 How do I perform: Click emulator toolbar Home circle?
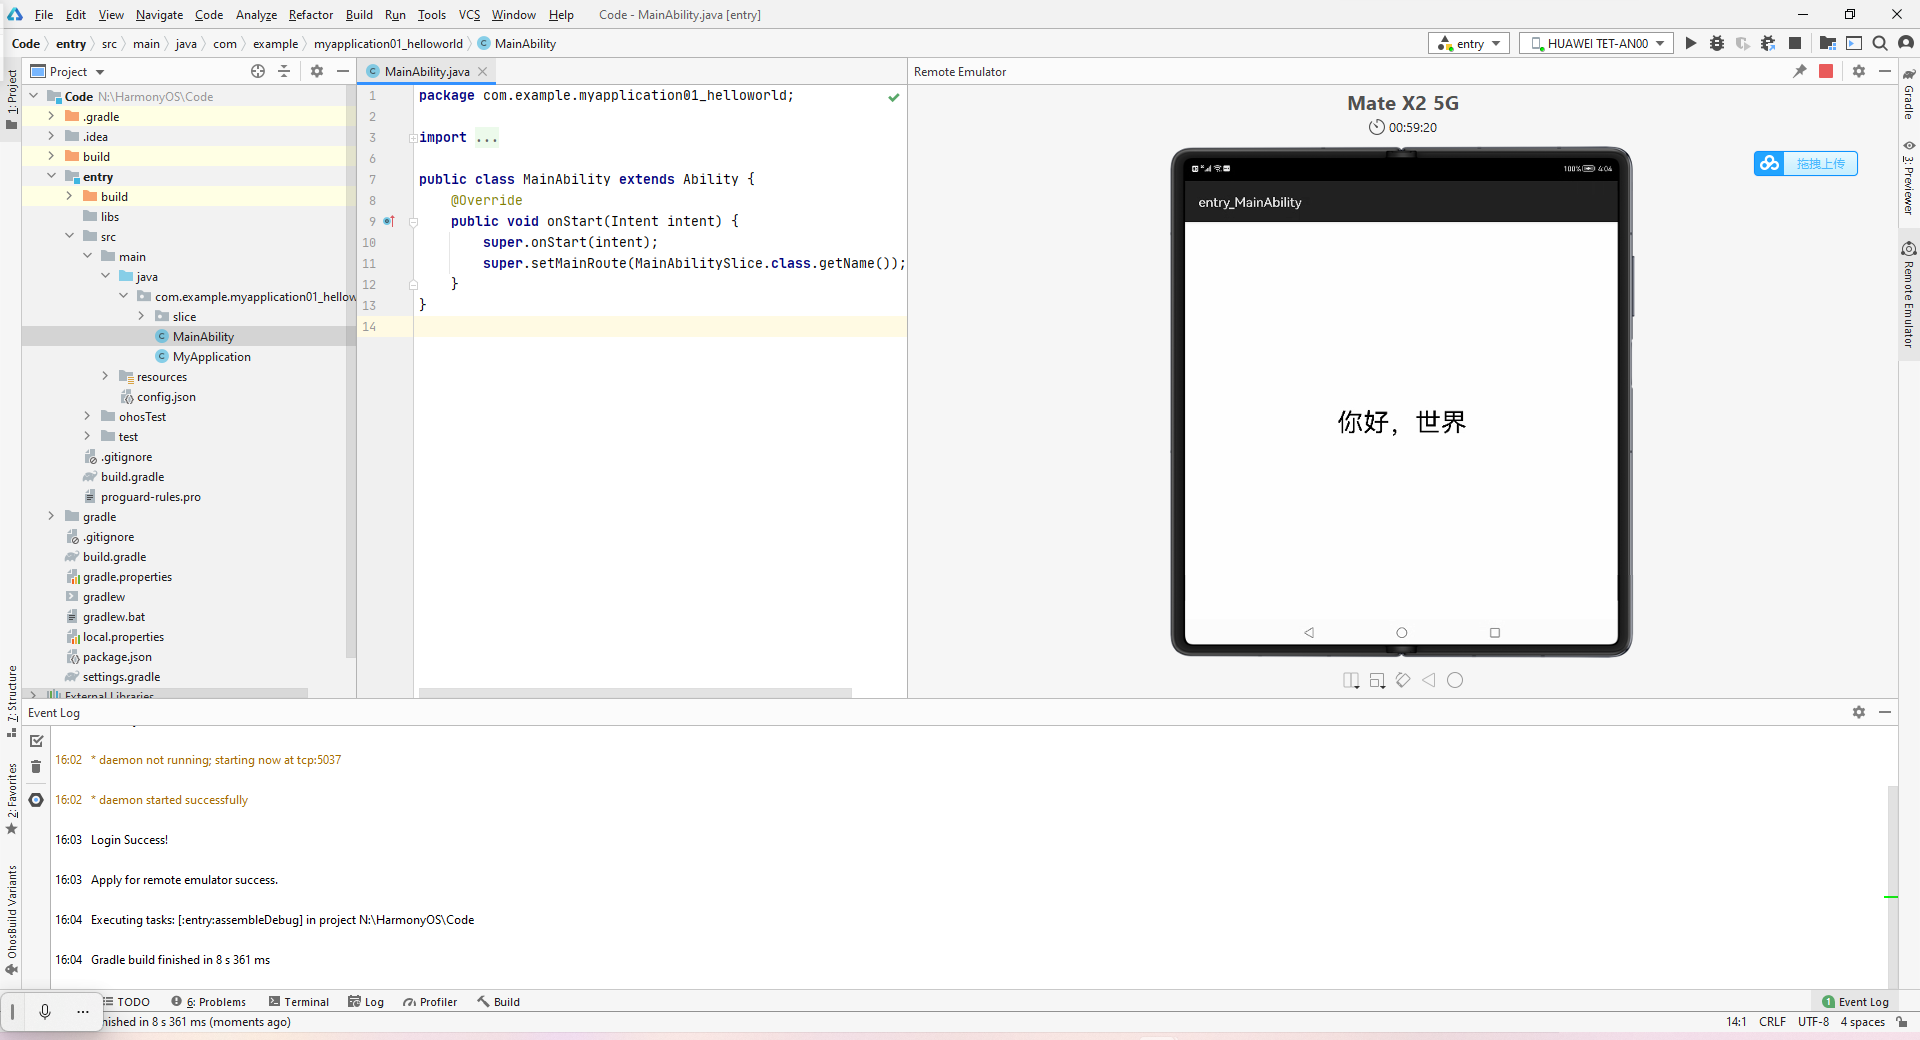(1455, 680)
